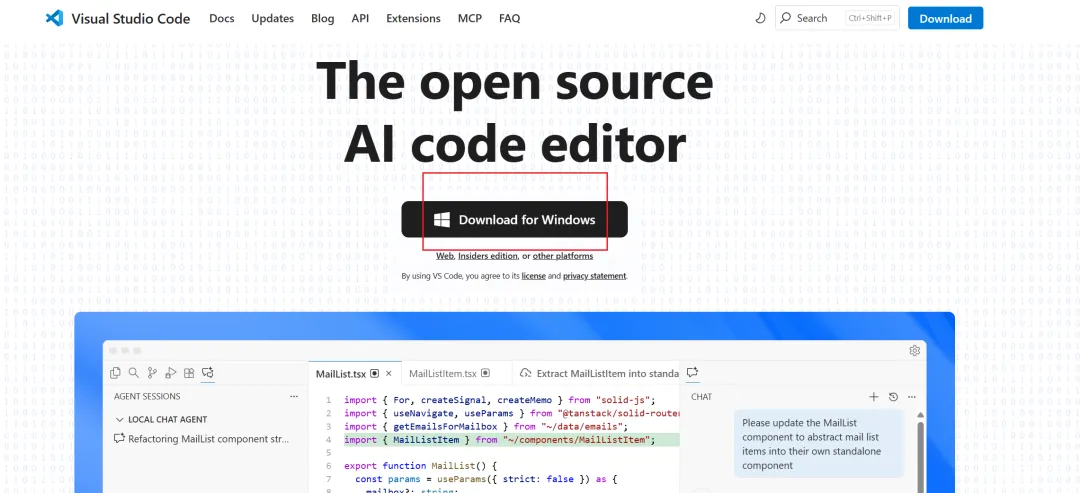Open the other platforms link
The height and width of the screenshot is (493, 1080).
[563, 256]
